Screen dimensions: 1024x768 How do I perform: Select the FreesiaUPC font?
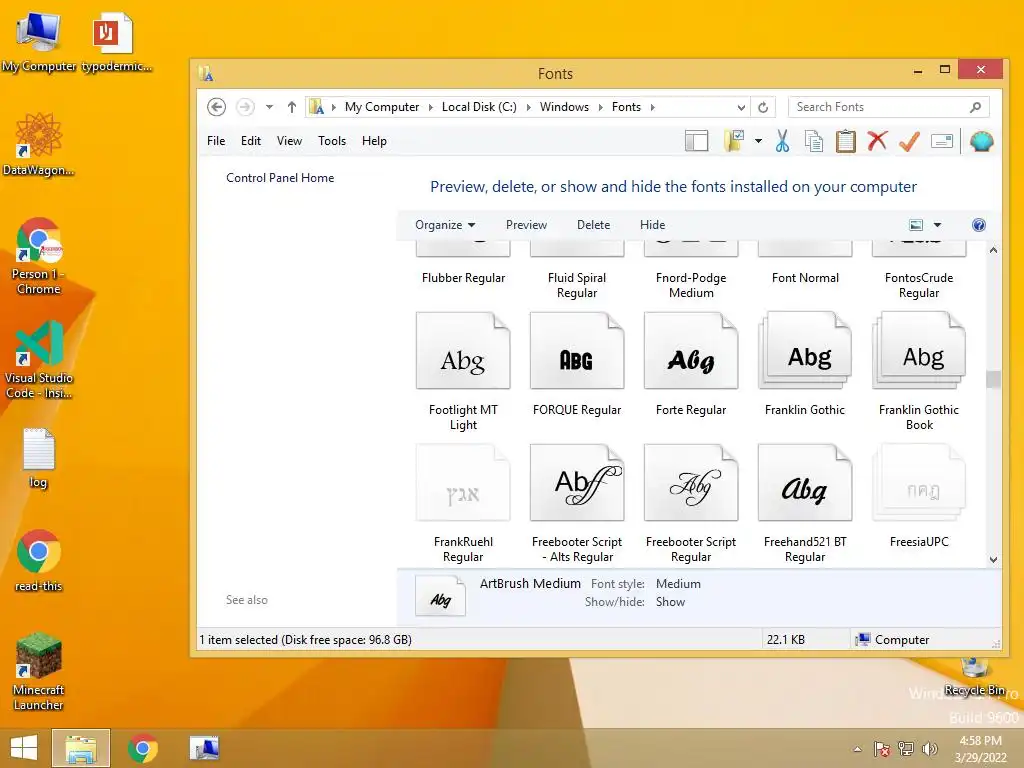point(919,496)
